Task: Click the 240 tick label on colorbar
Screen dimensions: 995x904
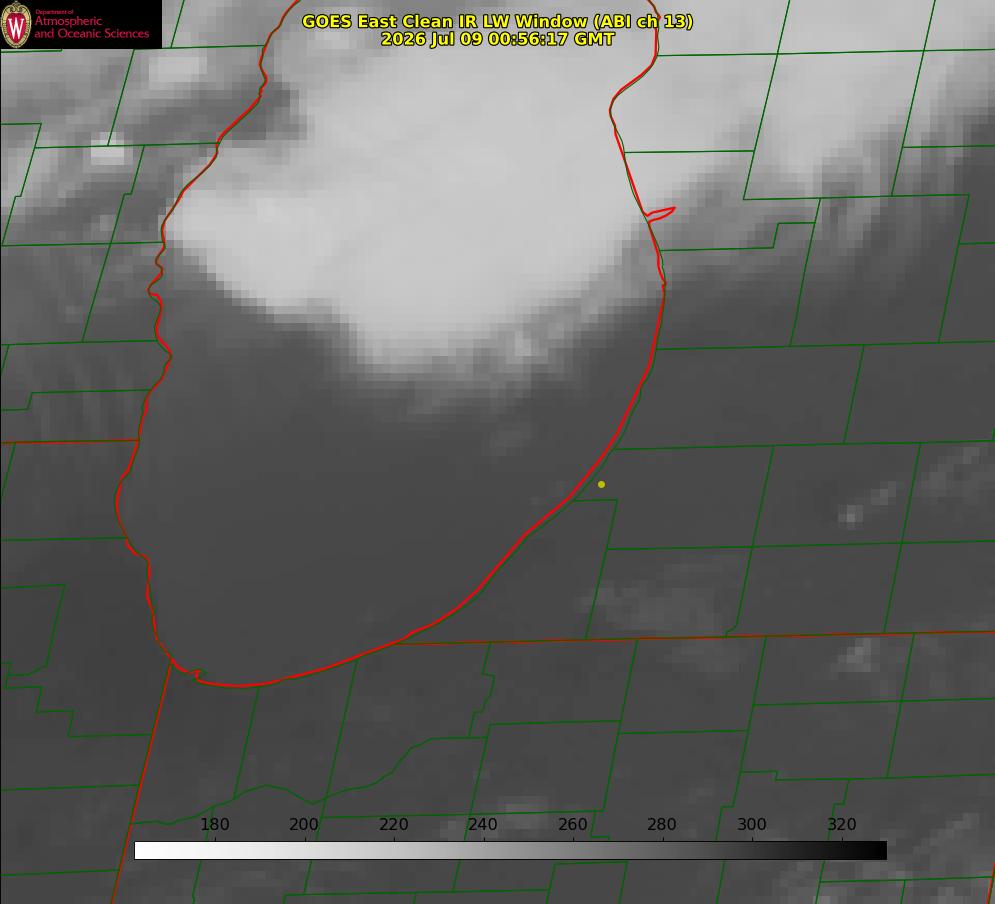Action: (x=483, y=824)
